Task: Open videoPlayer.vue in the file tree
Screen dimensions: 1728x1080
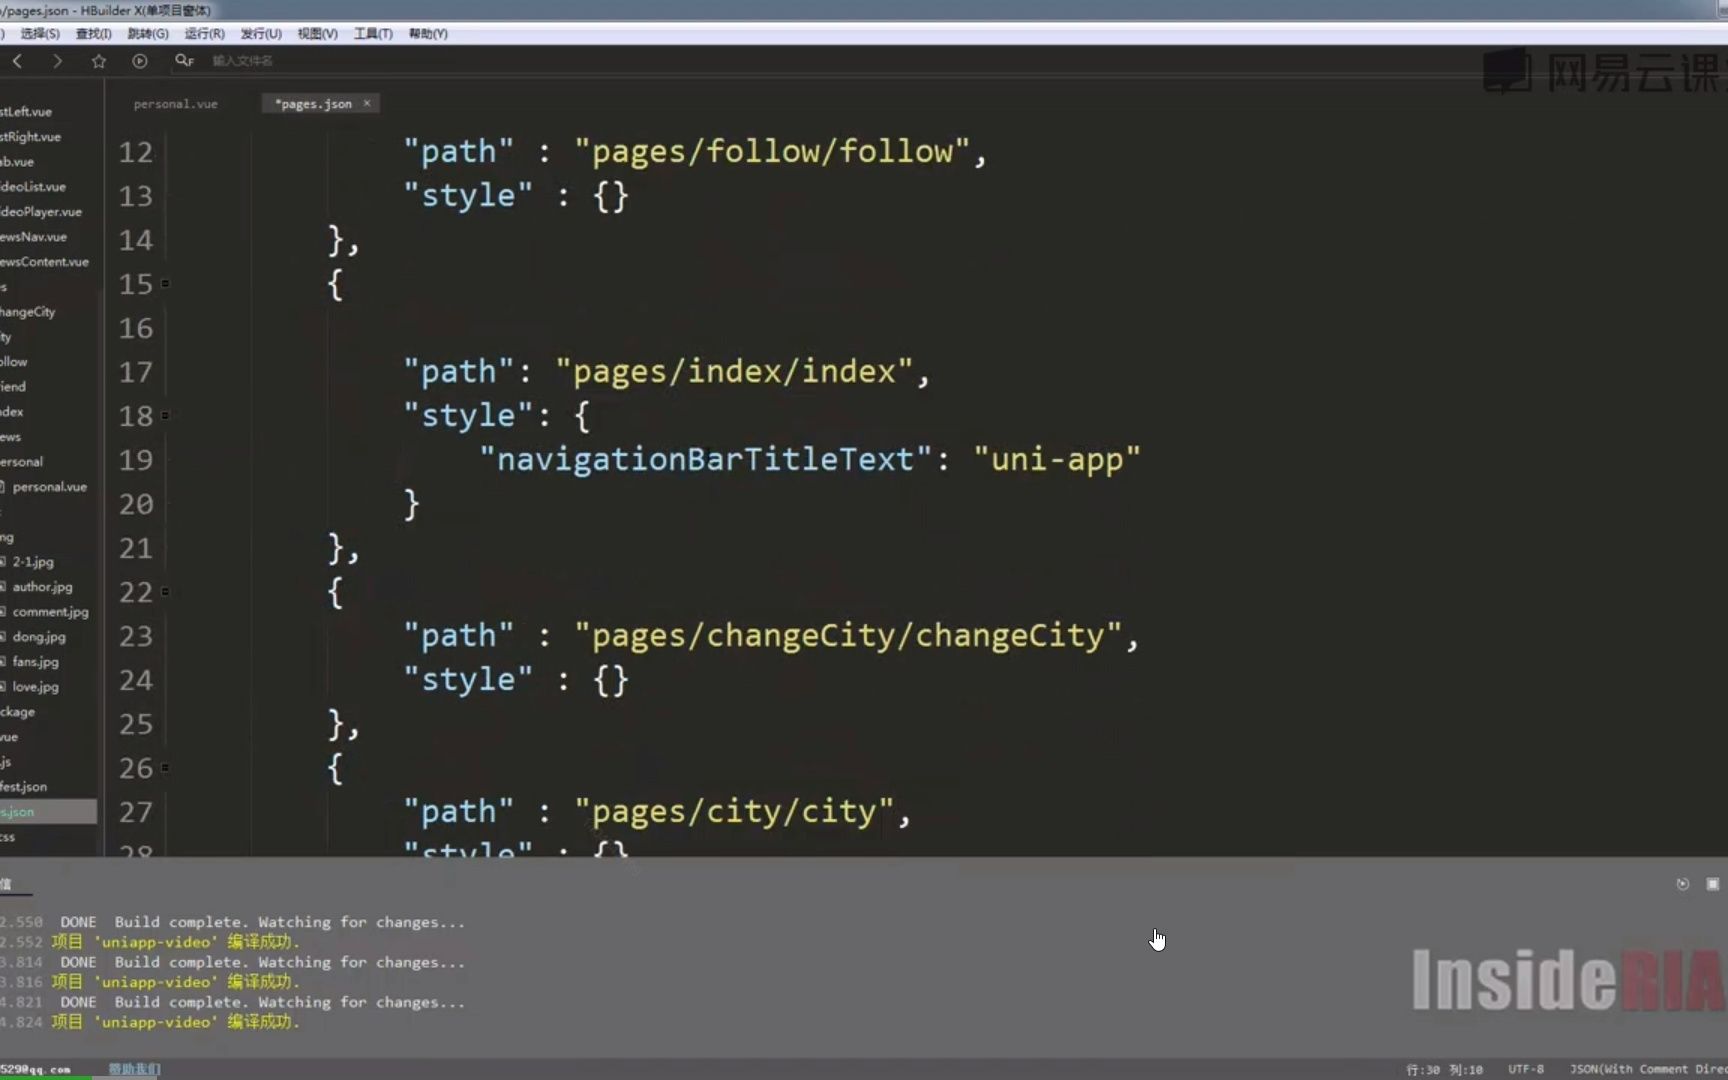Action: [x=41, y=212]
